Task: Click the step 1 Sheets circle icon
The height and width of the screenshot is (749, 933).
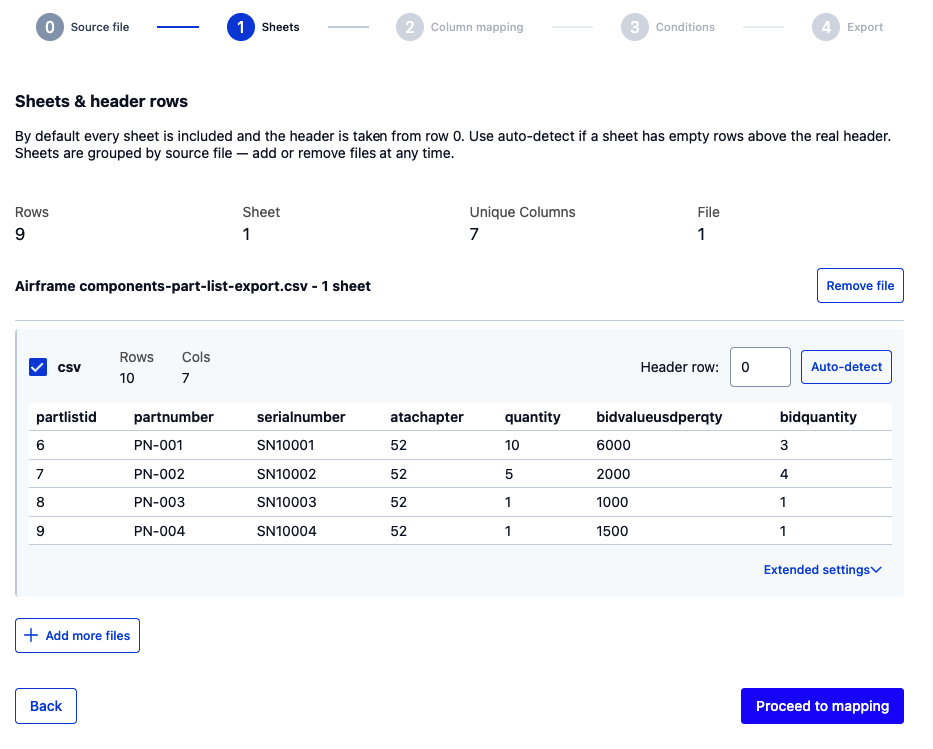Action: (241, 27)
